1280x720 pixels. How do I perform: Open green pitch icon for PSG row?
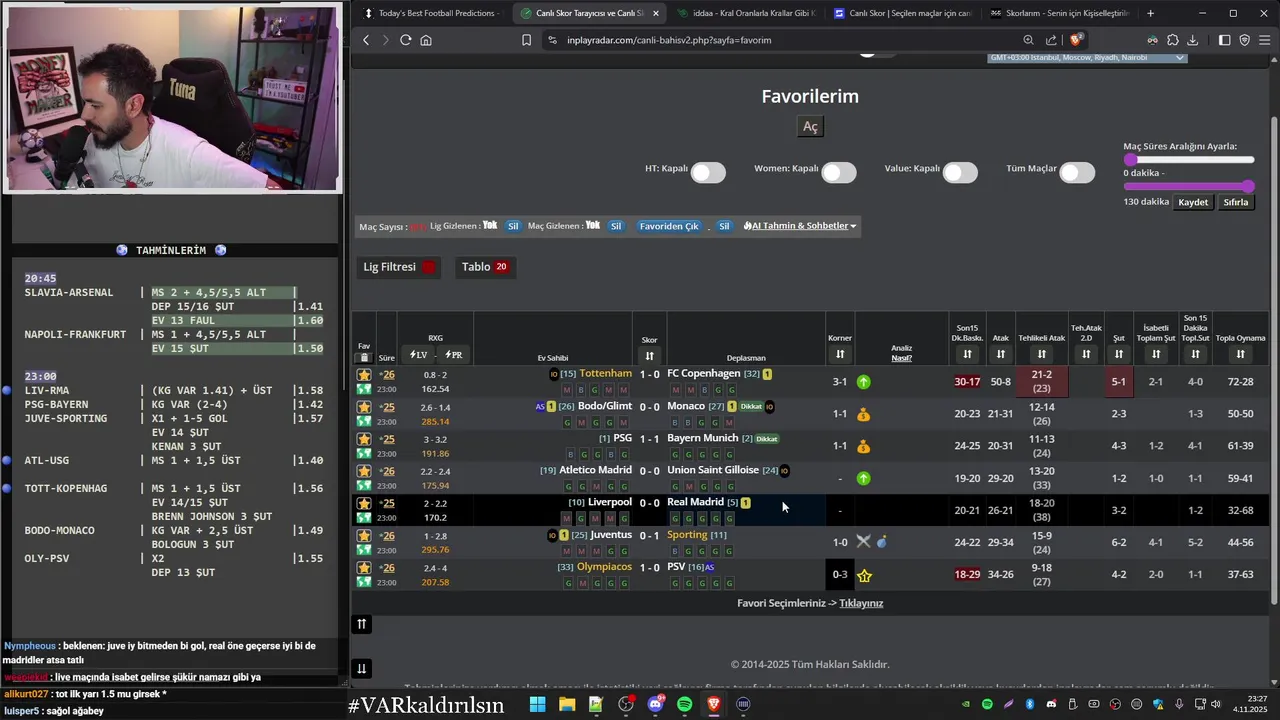pos(364,453)
